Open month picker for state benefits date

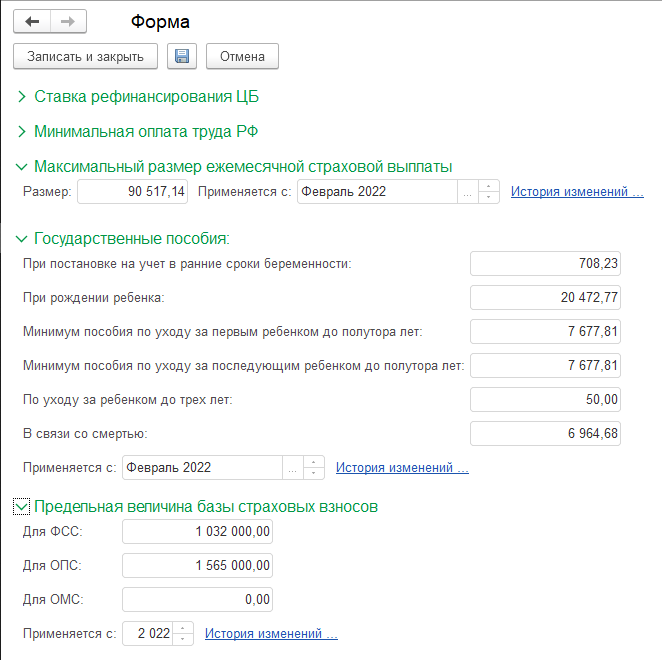(x=292, y=467)
